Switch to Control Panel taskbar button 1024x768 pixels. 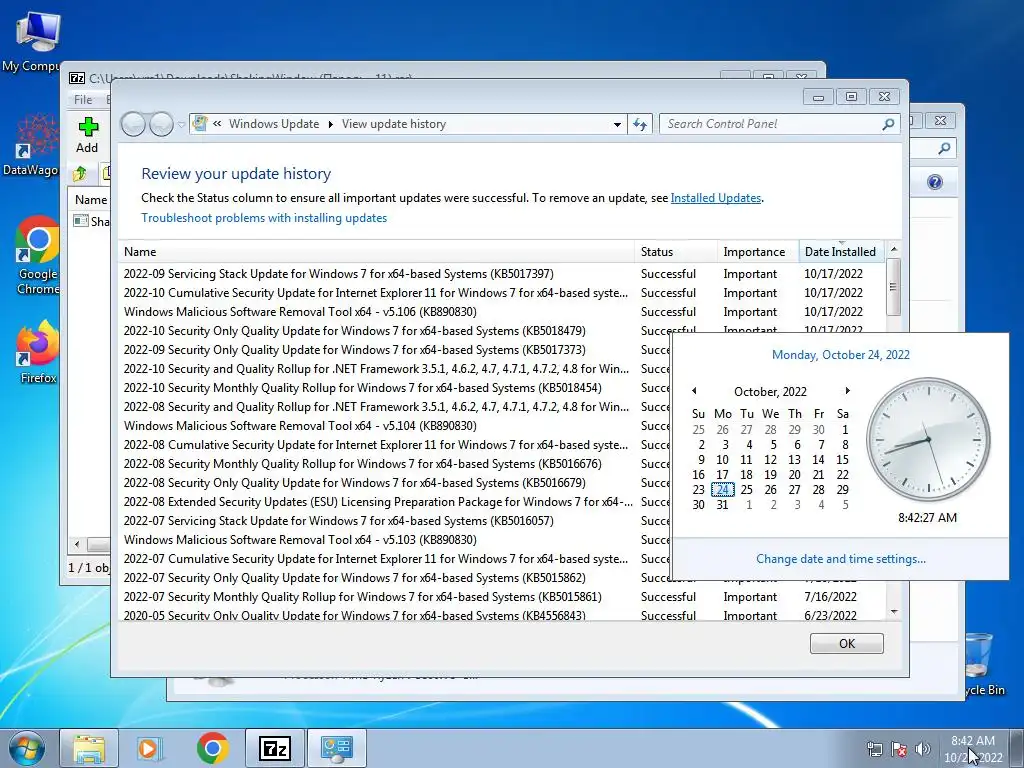tap(337, 748)
